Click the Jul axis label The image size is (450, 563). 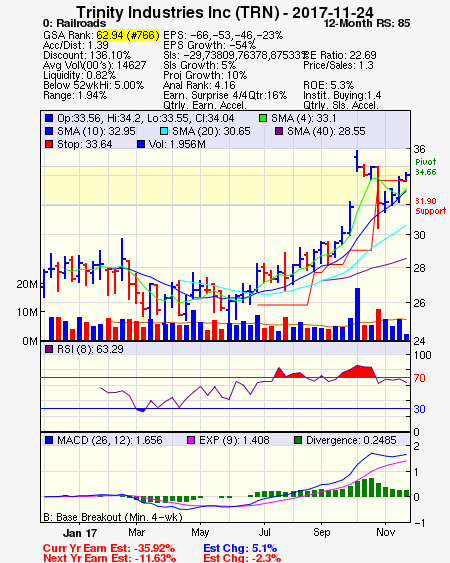click(x=264, y=532)
